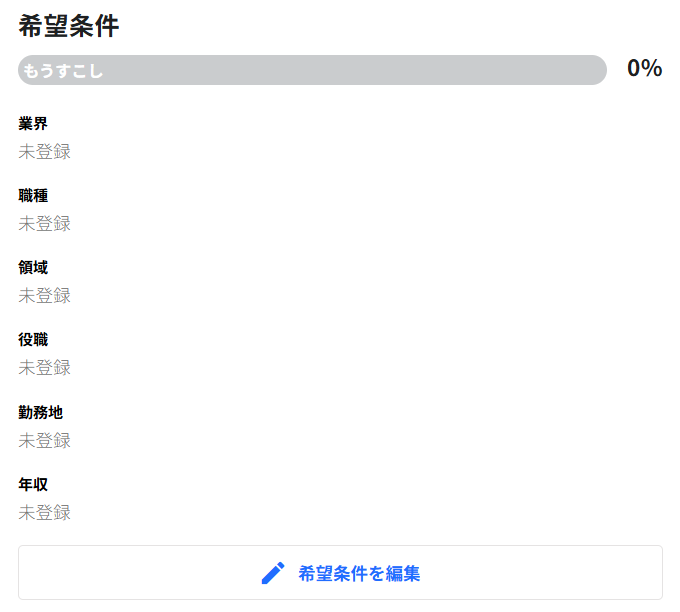
Task: Select the 勤務地 field label
Action: point(40,412)
